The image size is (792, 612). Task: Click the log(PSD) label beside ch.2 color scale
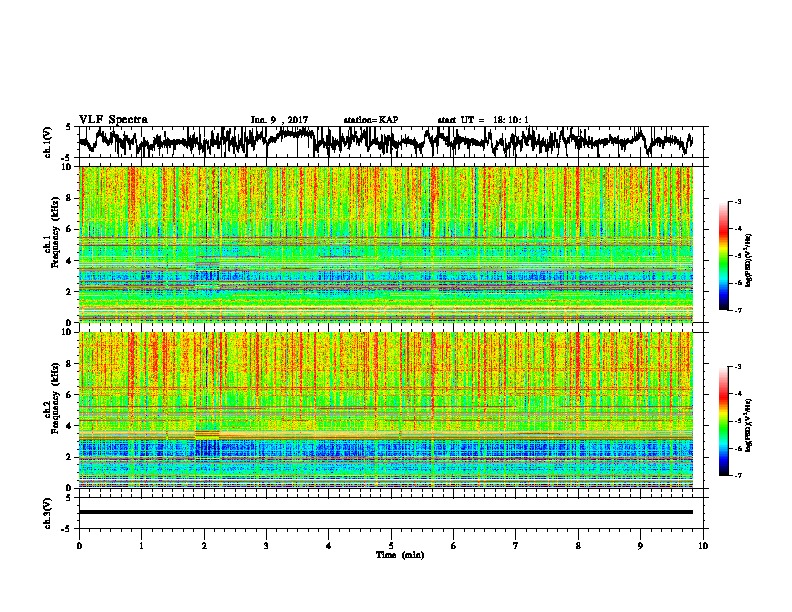click(749, 425)
